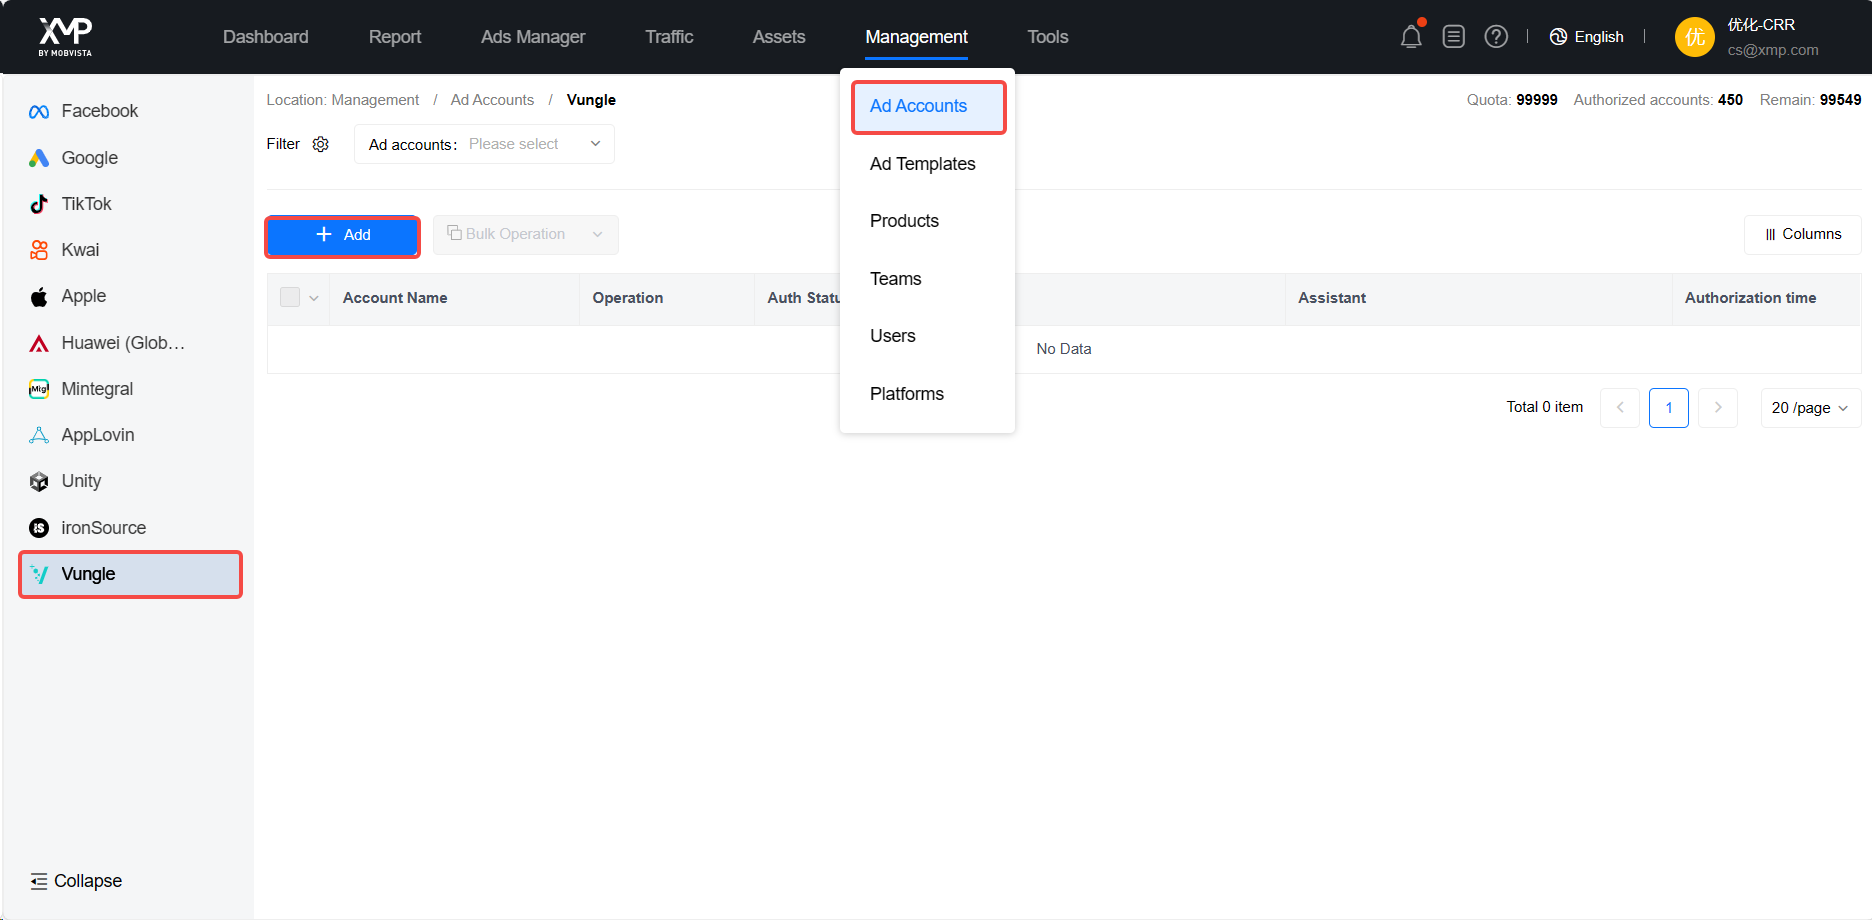The image size is (1872, 920).
Task: Open the Assets tab
Action: (779, 37)
